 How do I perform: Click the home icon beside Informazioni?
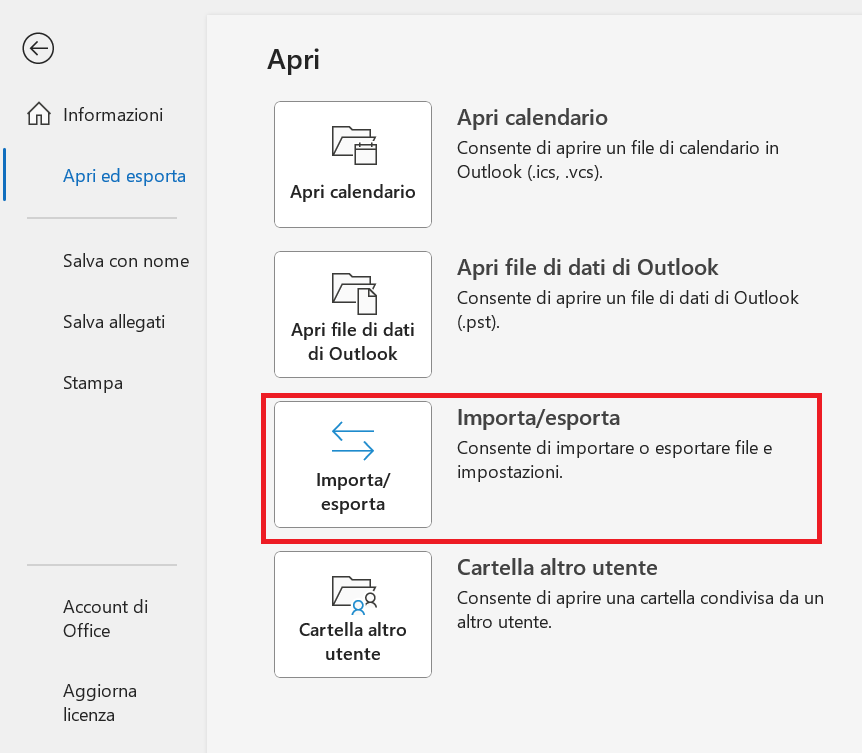[x=39, y=114]
